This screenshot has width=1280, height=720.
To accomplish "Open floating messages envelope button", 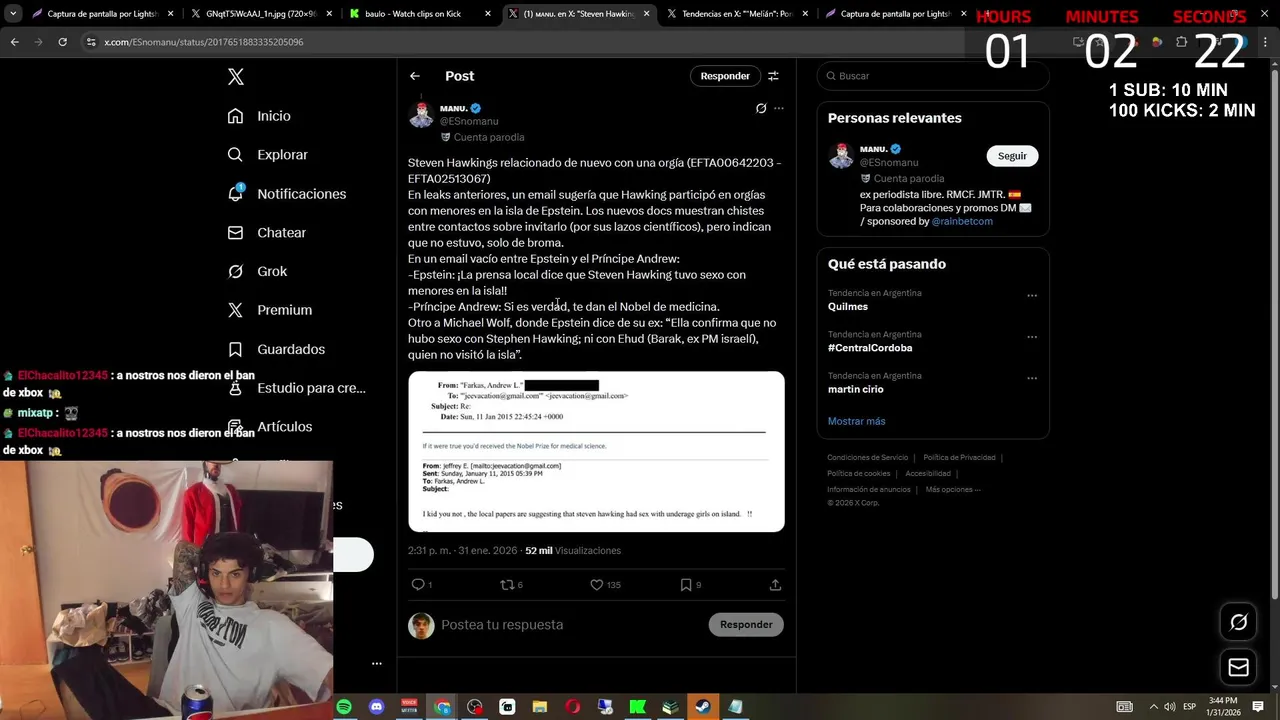I will (x=1238, y=668).
